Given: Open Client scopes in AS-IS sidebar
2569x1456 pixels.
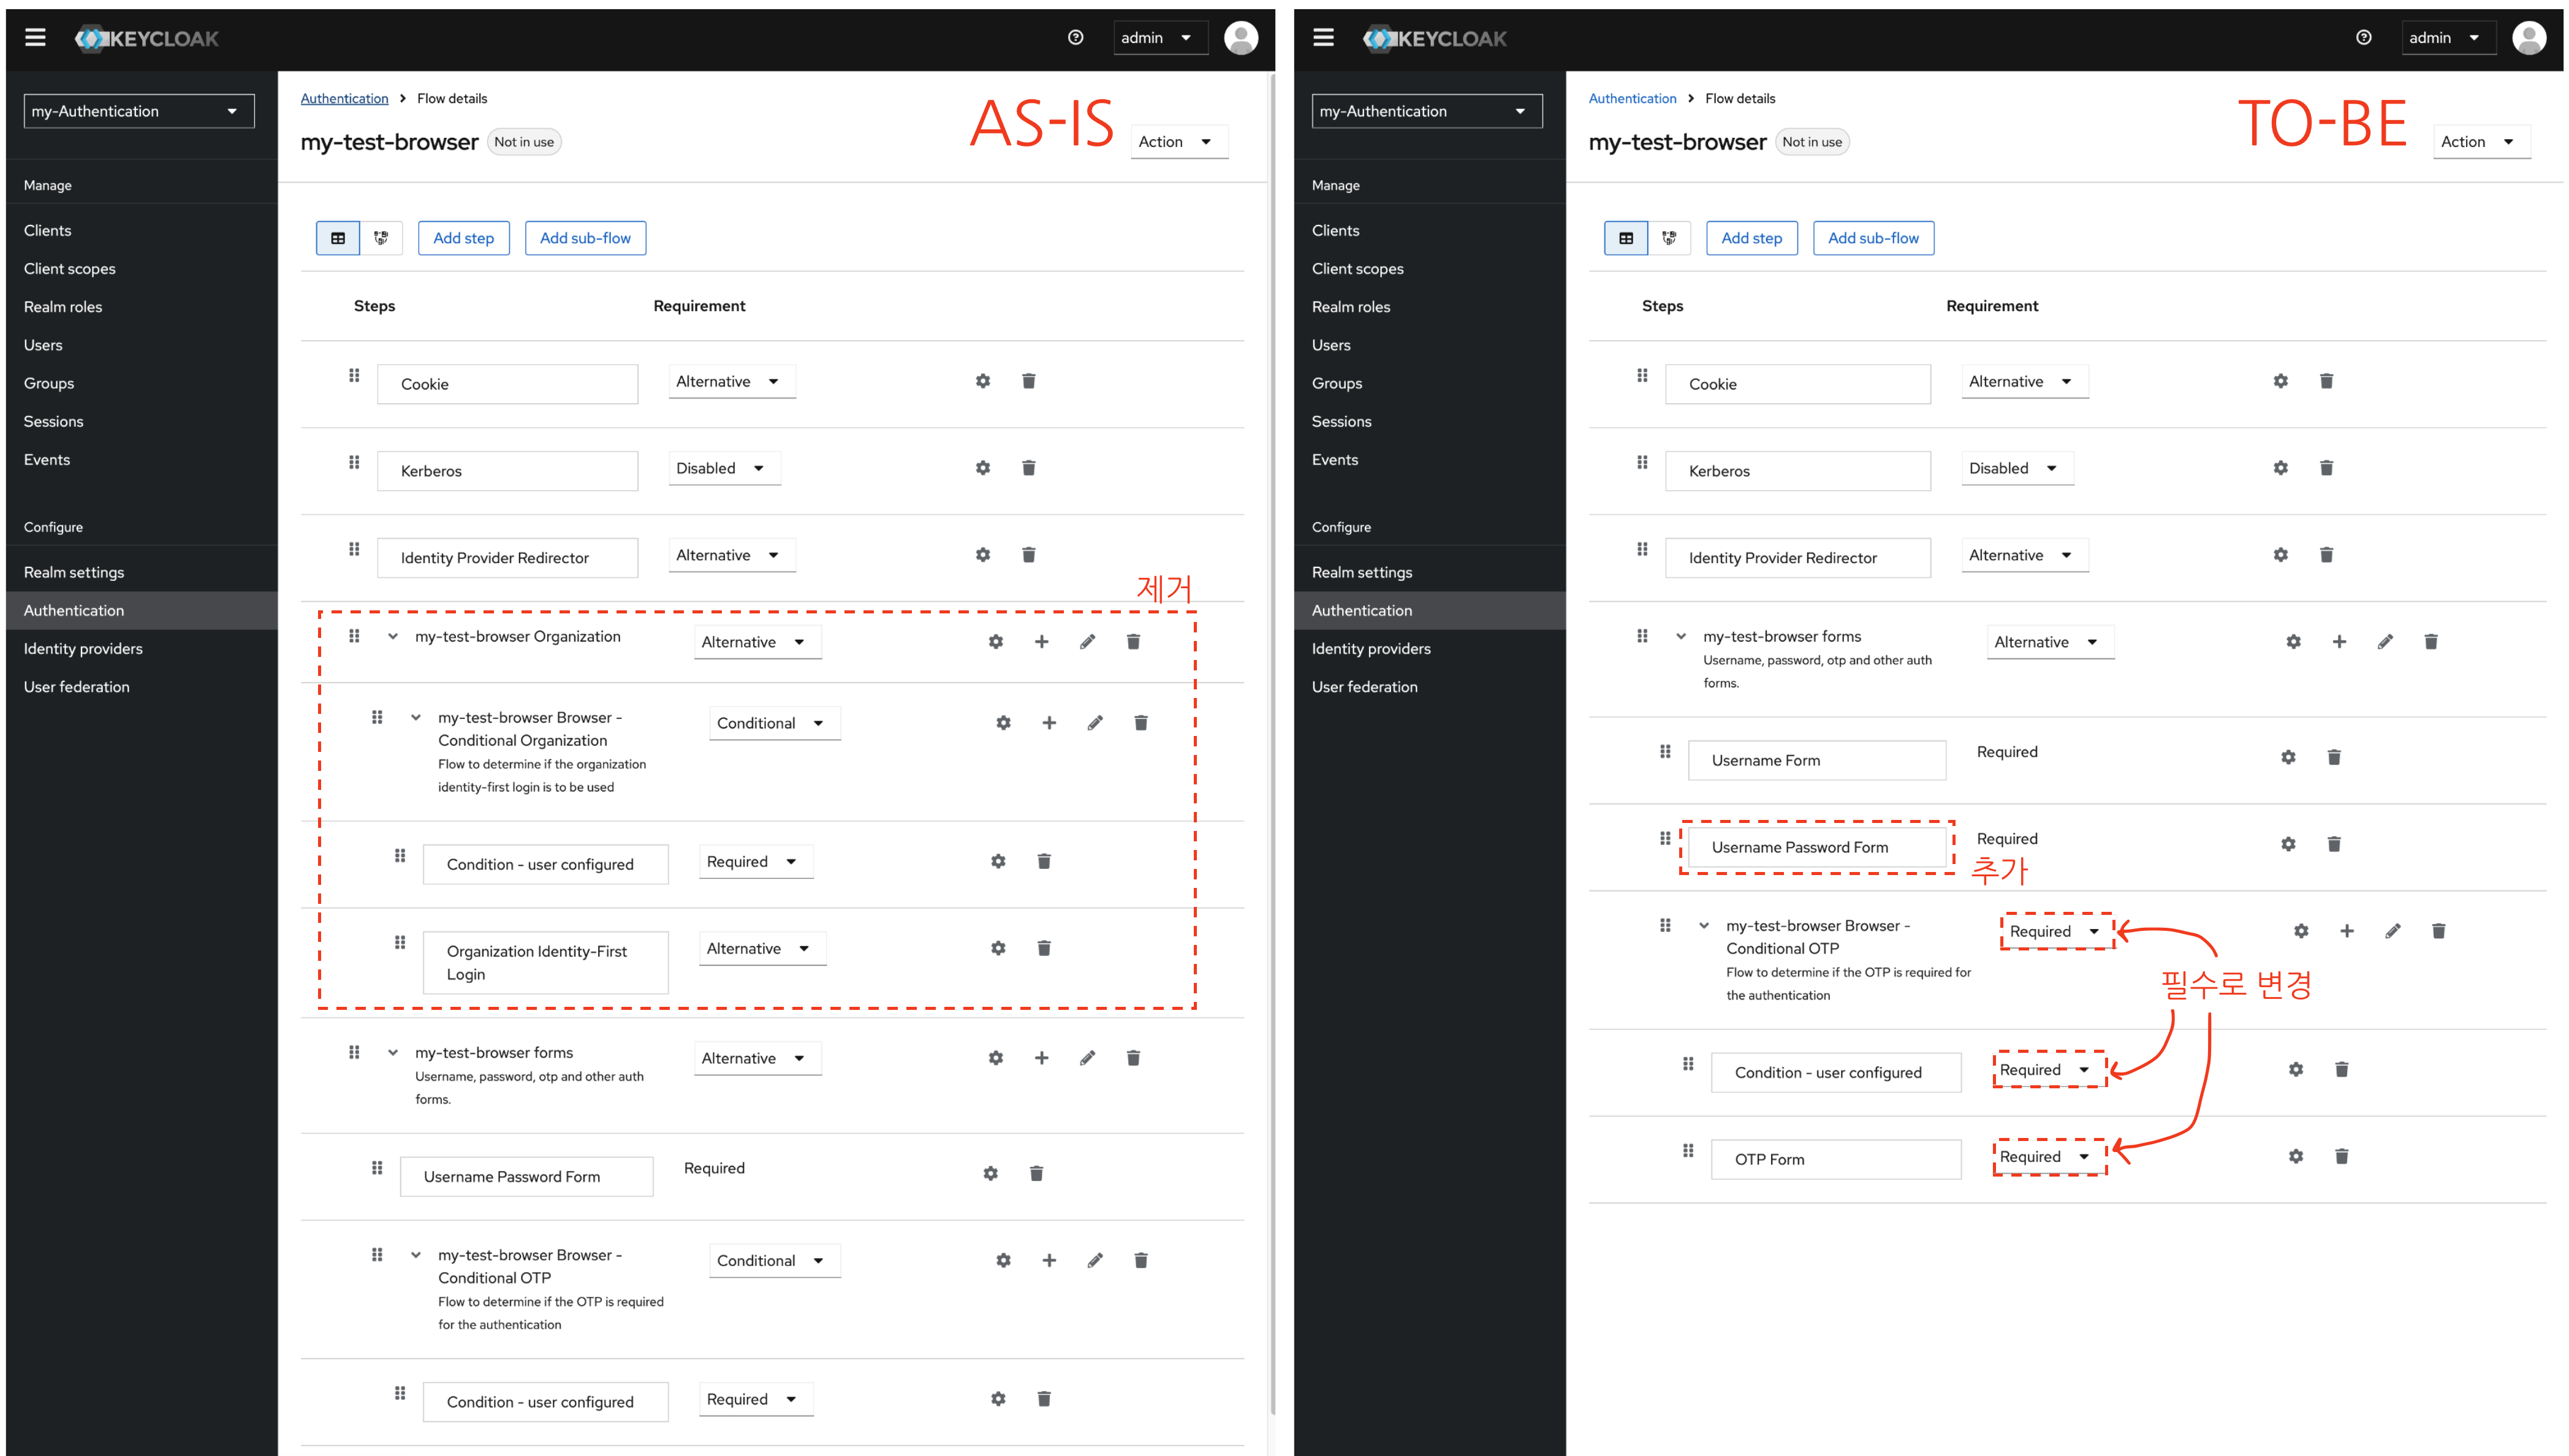Looking at the screenshot, I should click(70, 269).
